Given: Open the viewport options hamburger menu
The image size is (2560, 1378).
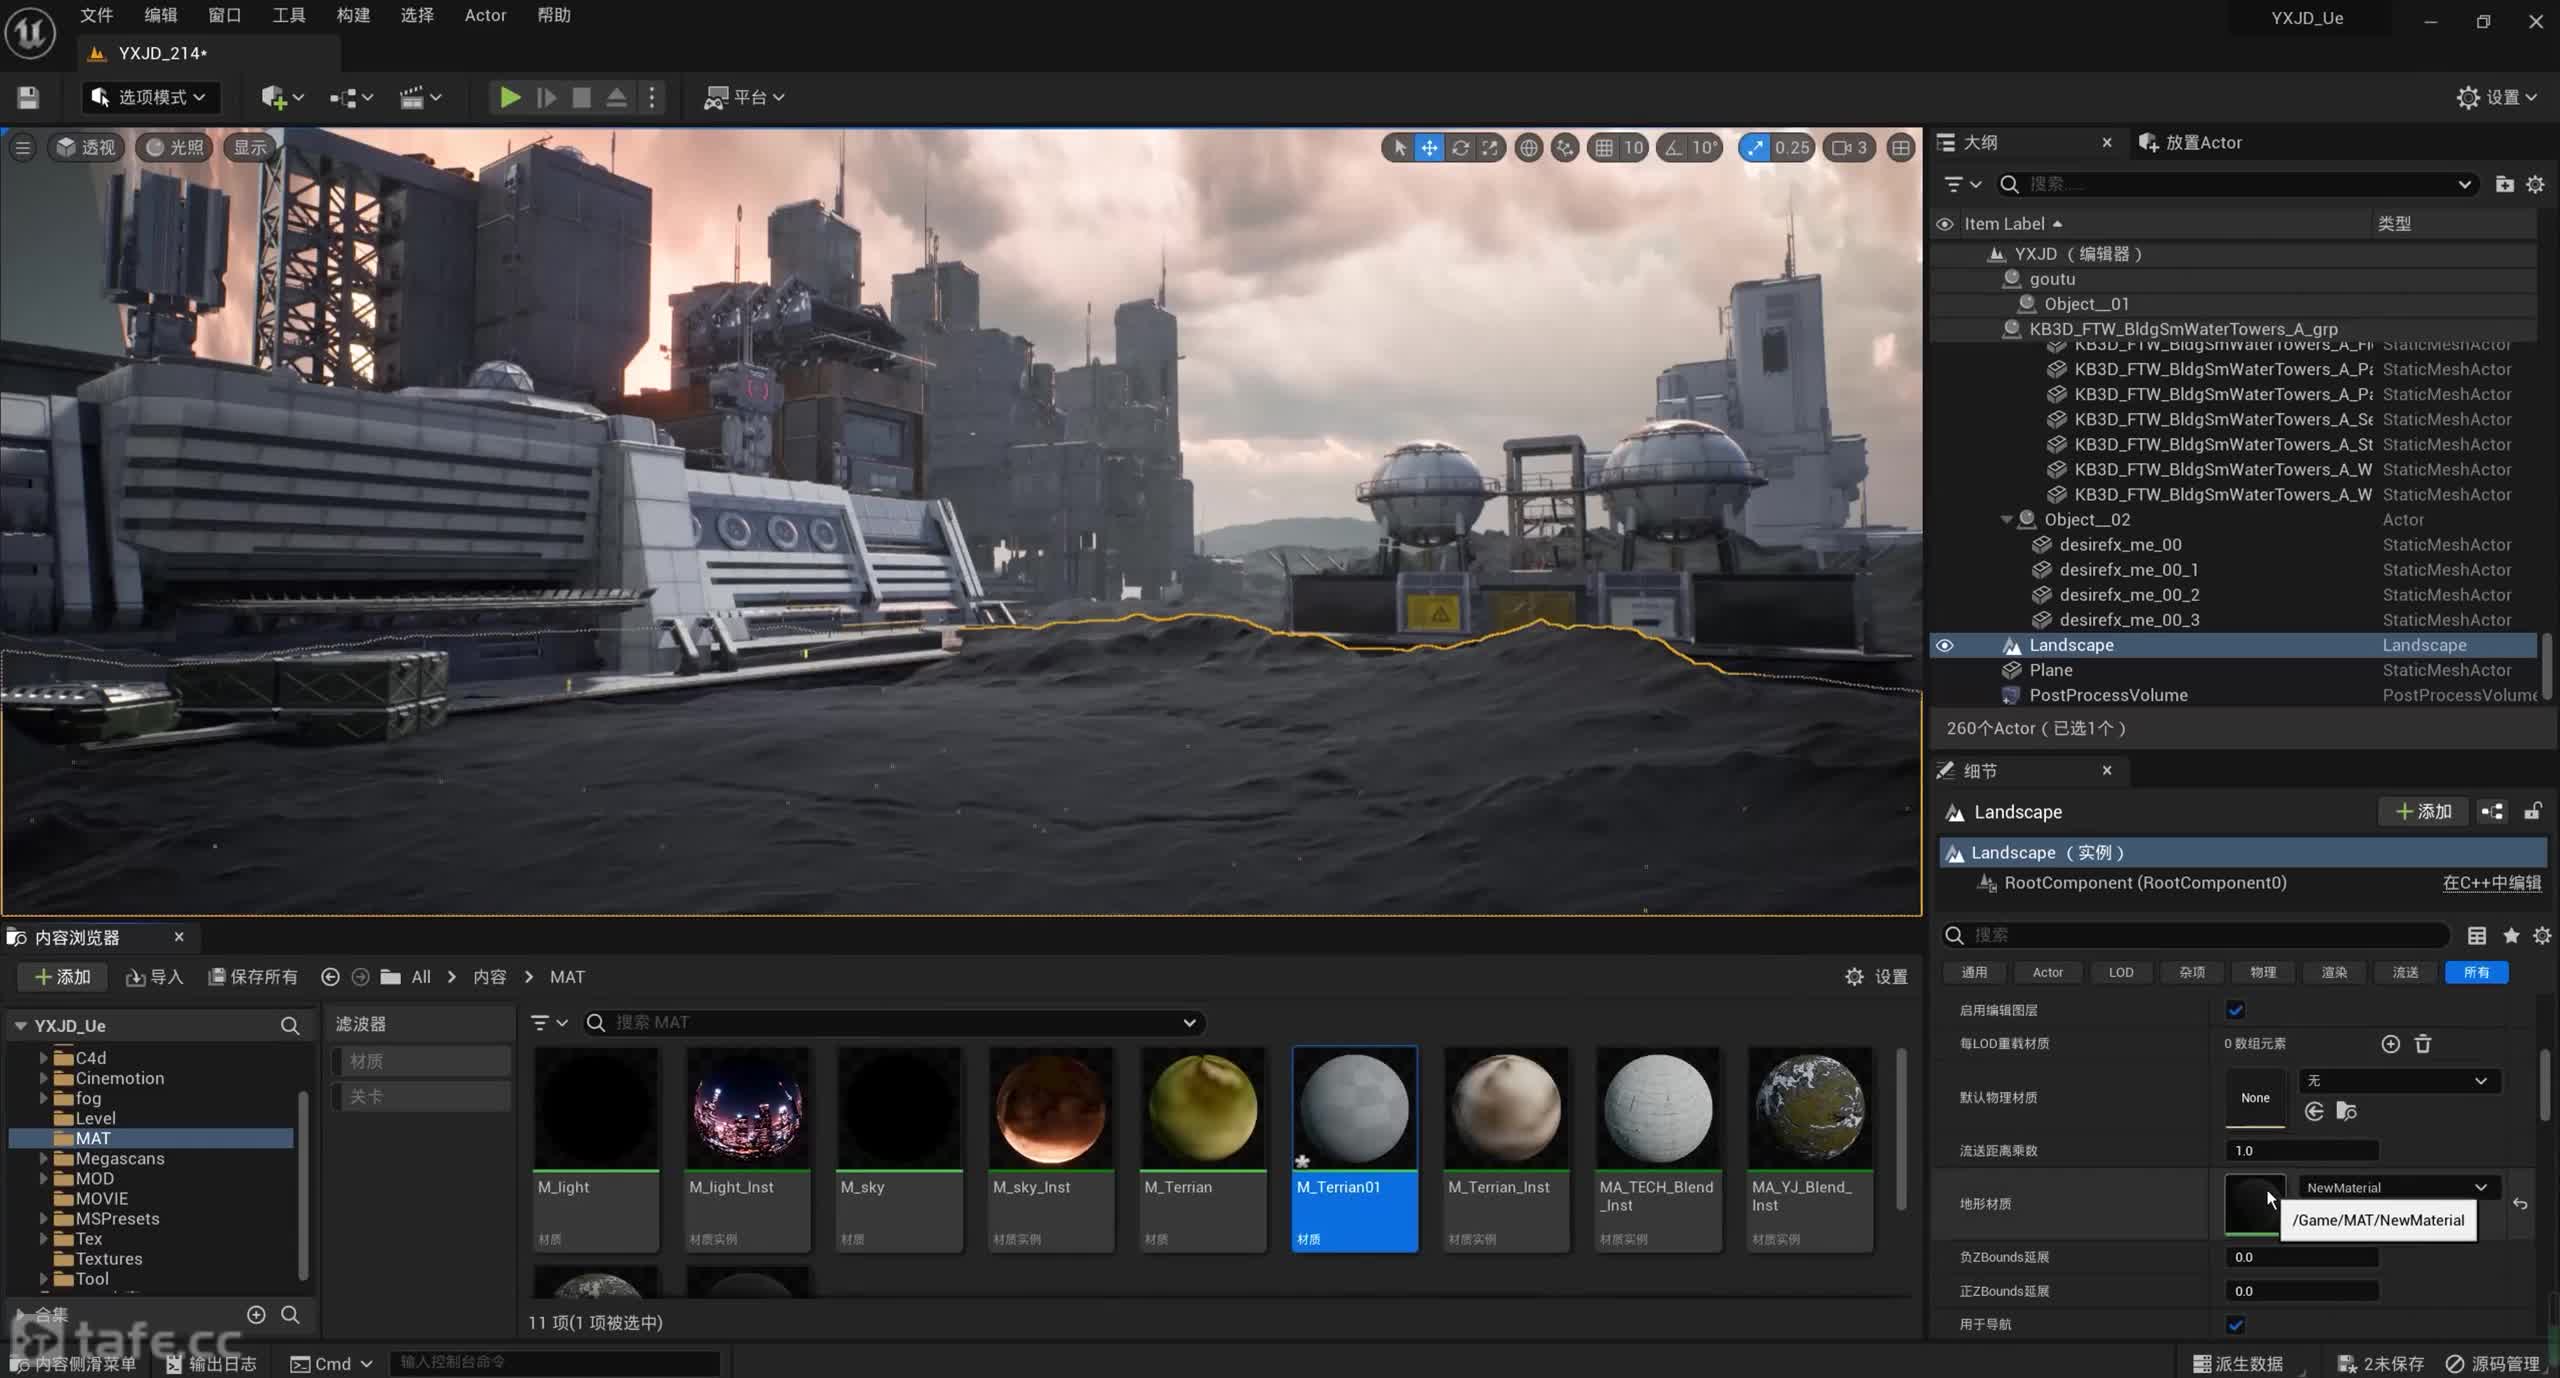Looking at the screenshot, I should coord(23,148).
